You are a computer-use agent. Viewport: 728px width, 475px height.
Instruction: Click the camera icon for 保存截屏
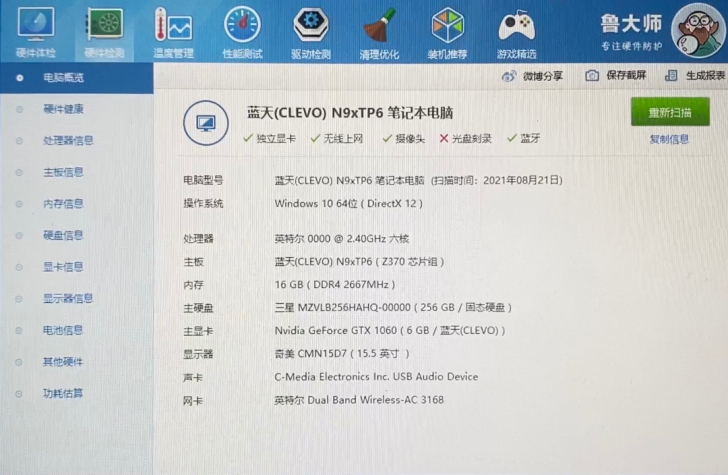pyautogui.click(x=592, y=76)
